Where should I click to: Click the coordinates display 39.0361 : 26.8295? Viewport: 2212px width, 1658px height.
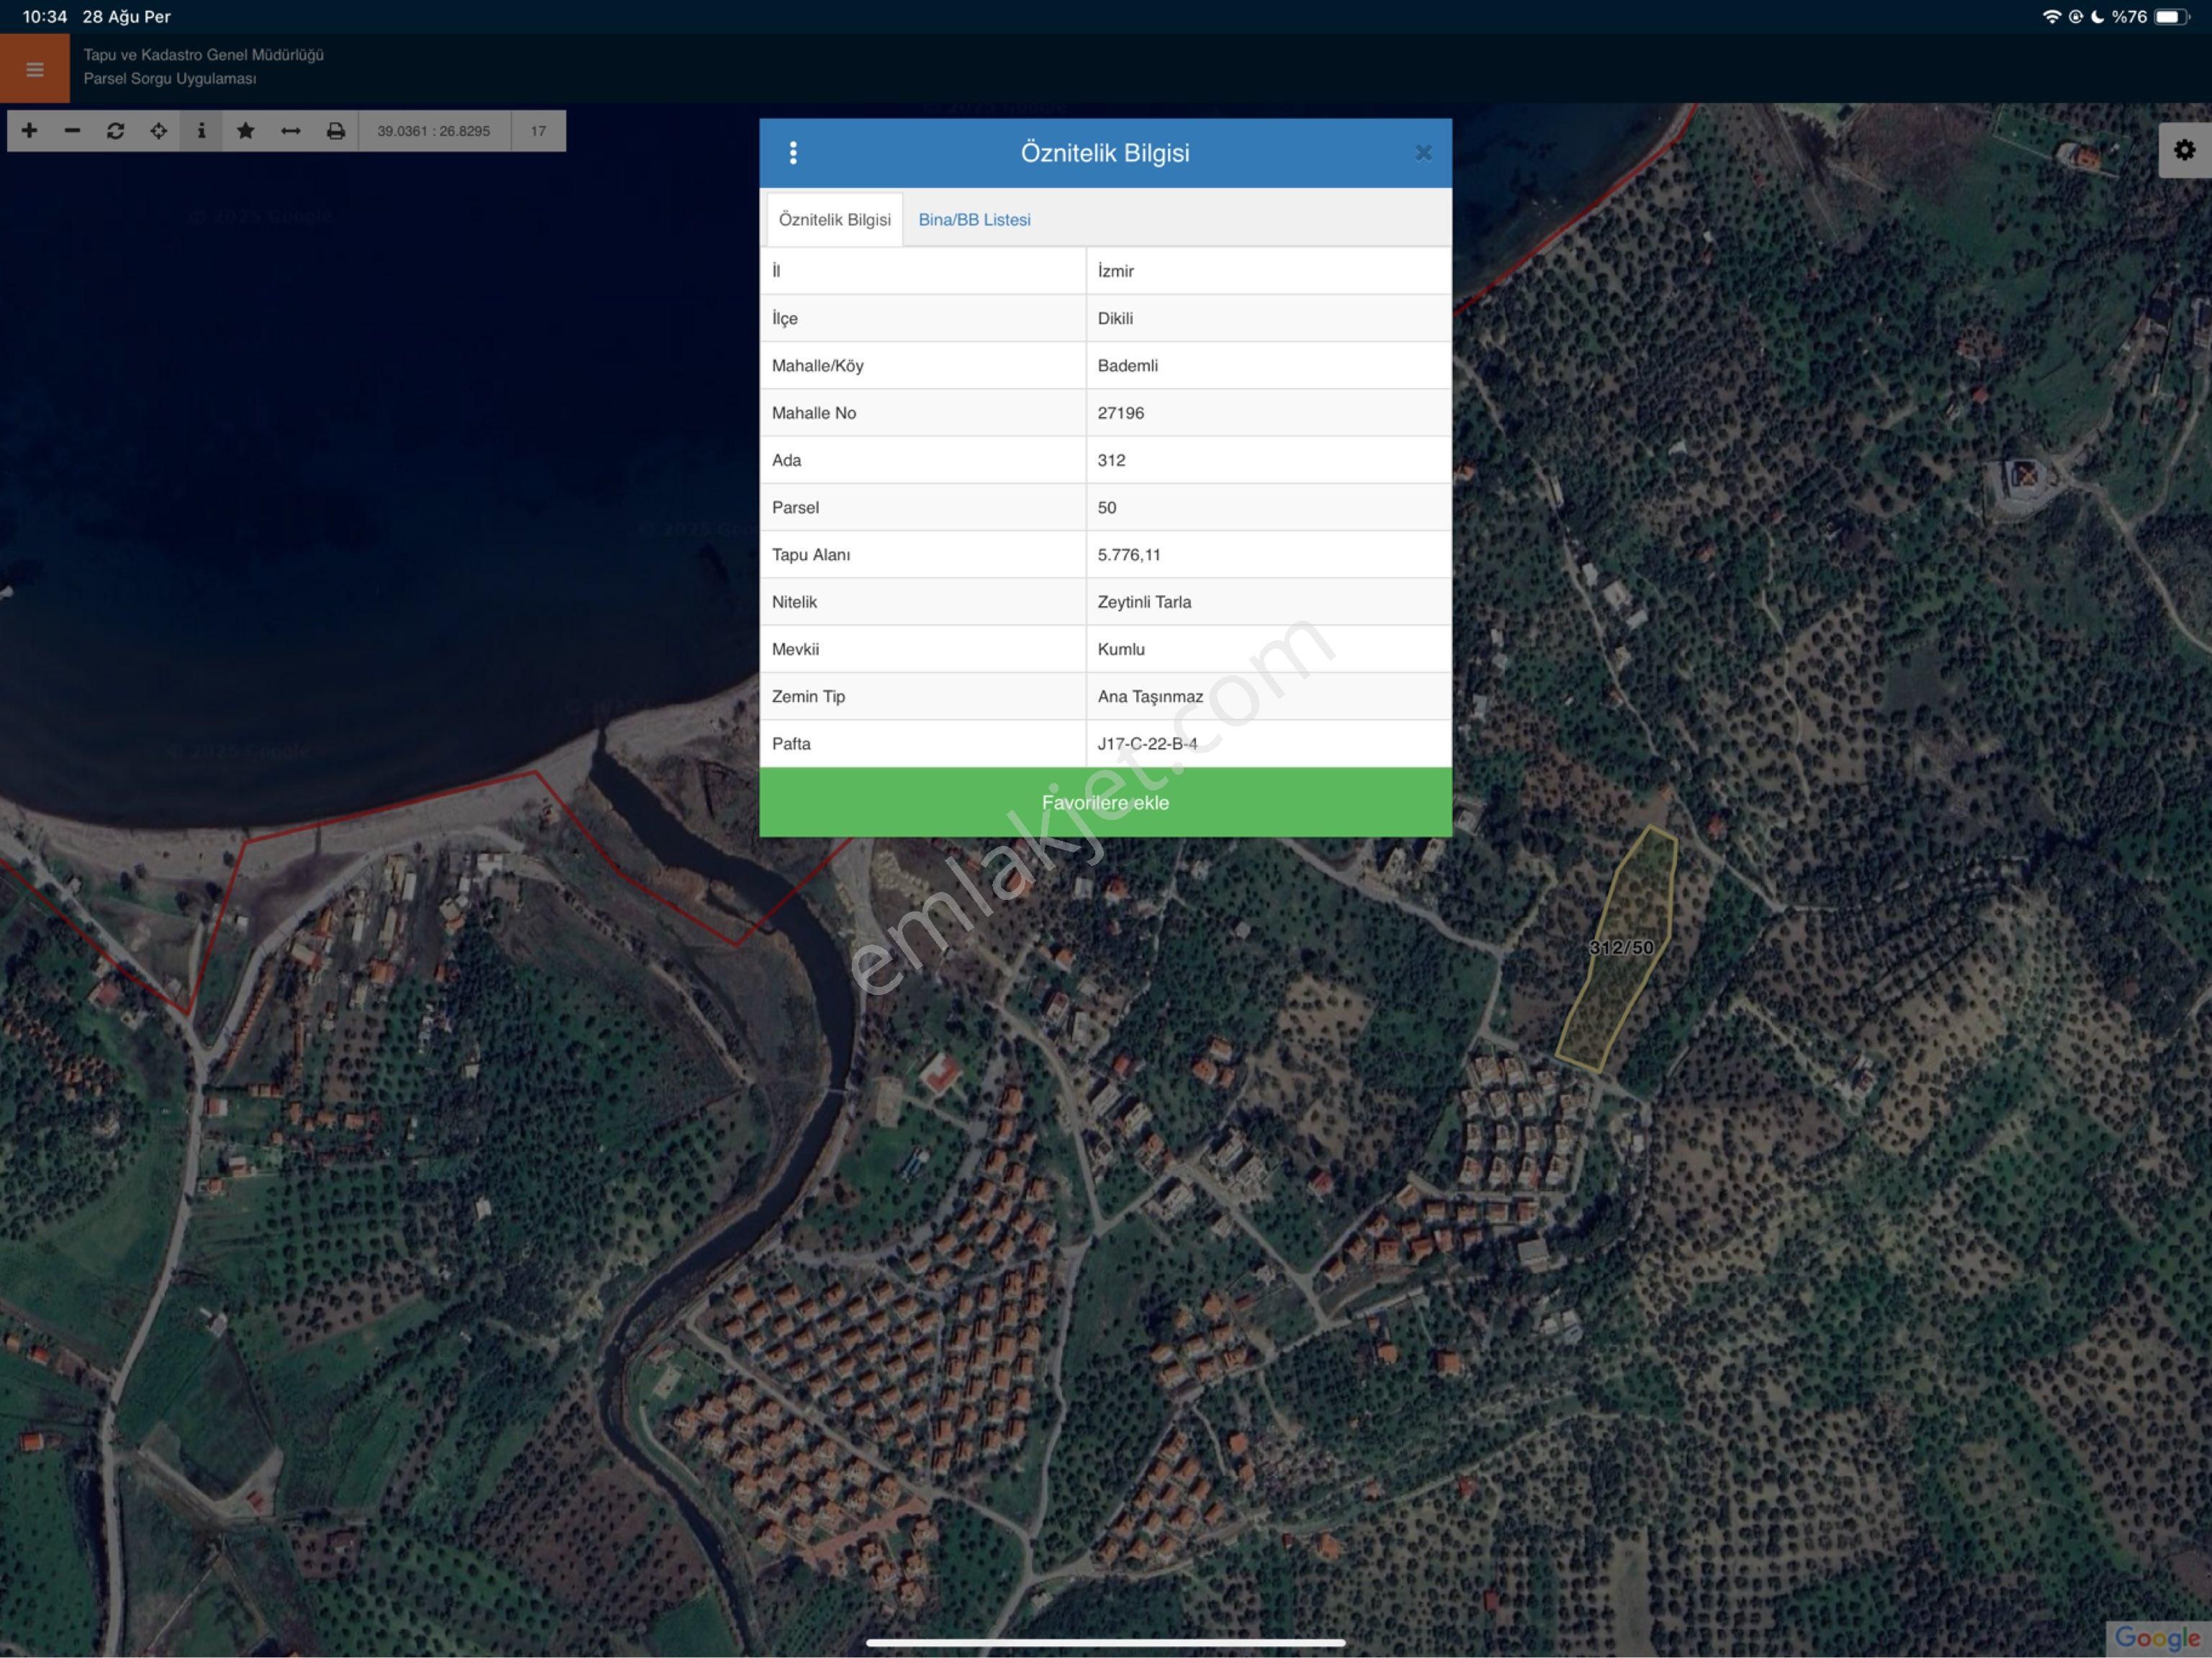pyautogui.click(x=433, y=131)
